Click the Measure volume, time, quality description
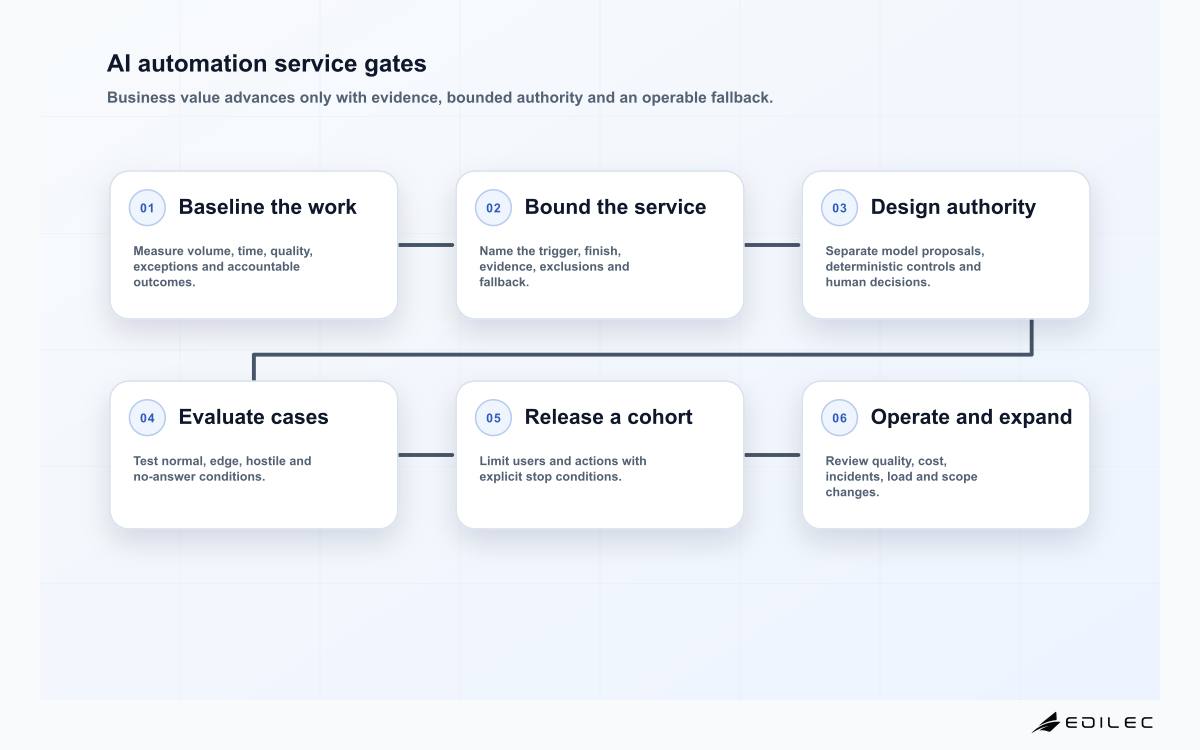Image resolution: width=1200 pixels, height=750 pixels. (223, 266)
